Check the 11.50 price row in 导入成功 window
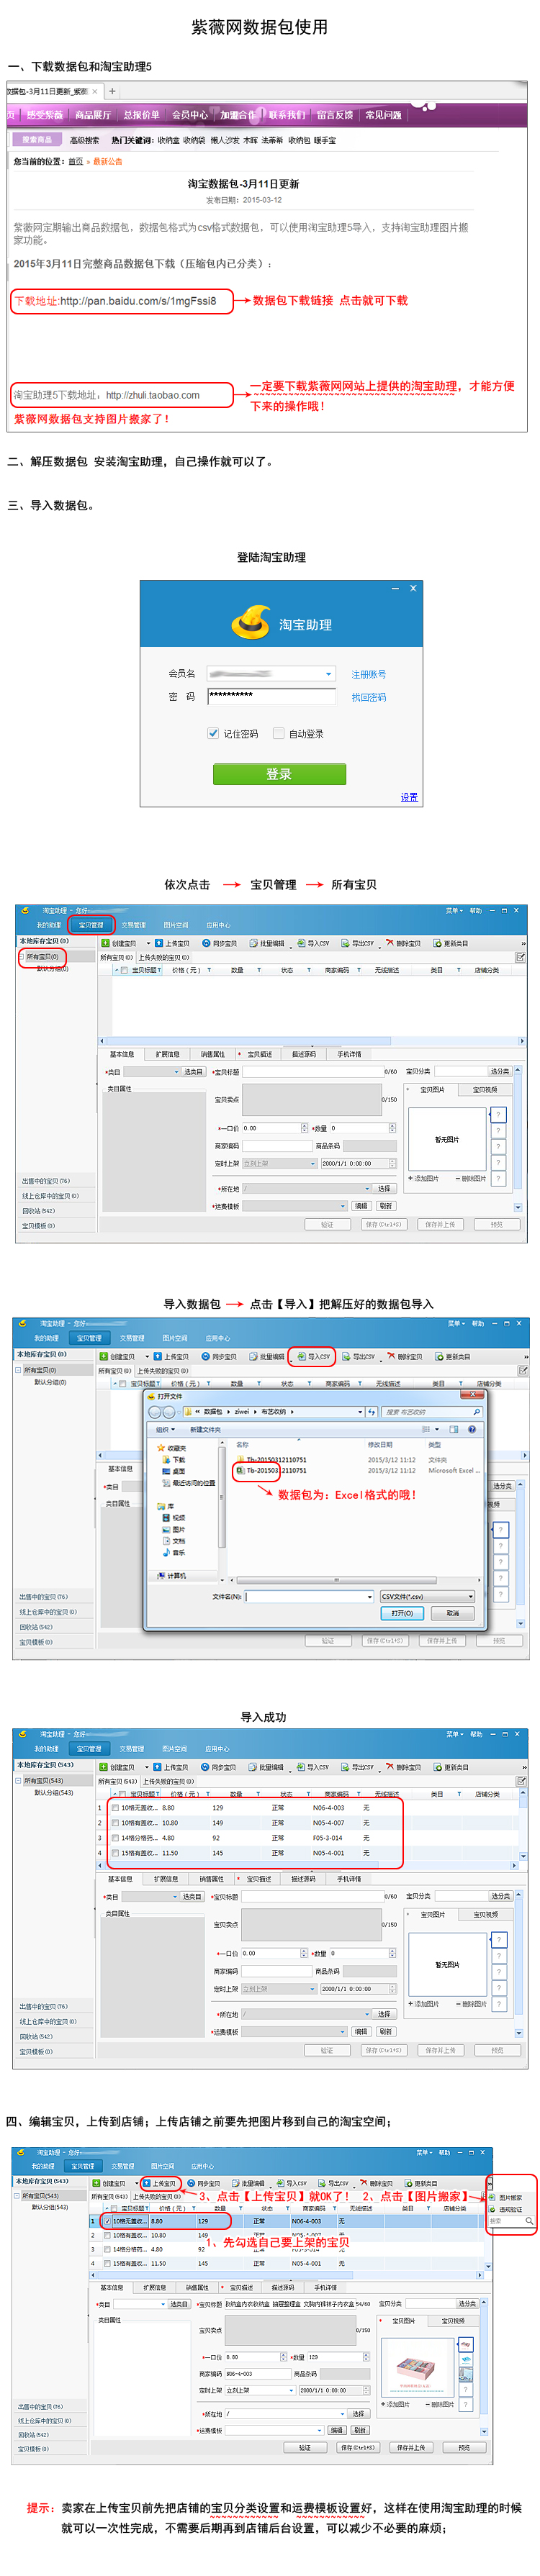540x2576 pixels. click(x=115, y=1852)
